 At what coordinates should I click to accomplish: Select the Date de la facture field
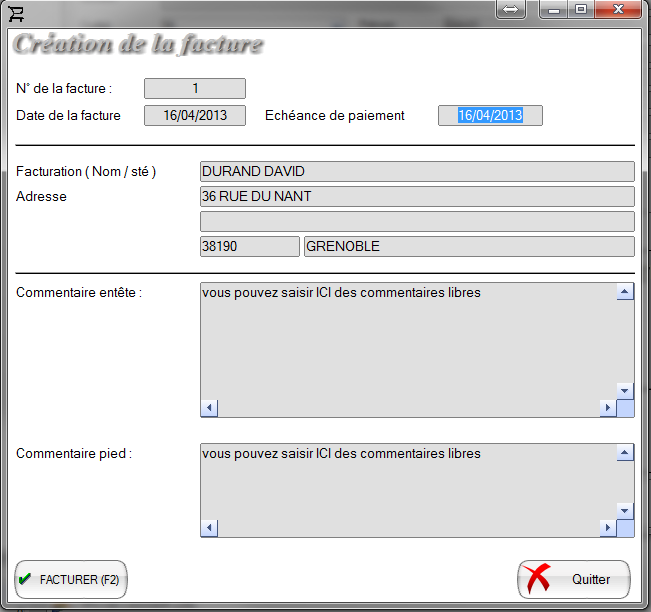coord(195,115)
